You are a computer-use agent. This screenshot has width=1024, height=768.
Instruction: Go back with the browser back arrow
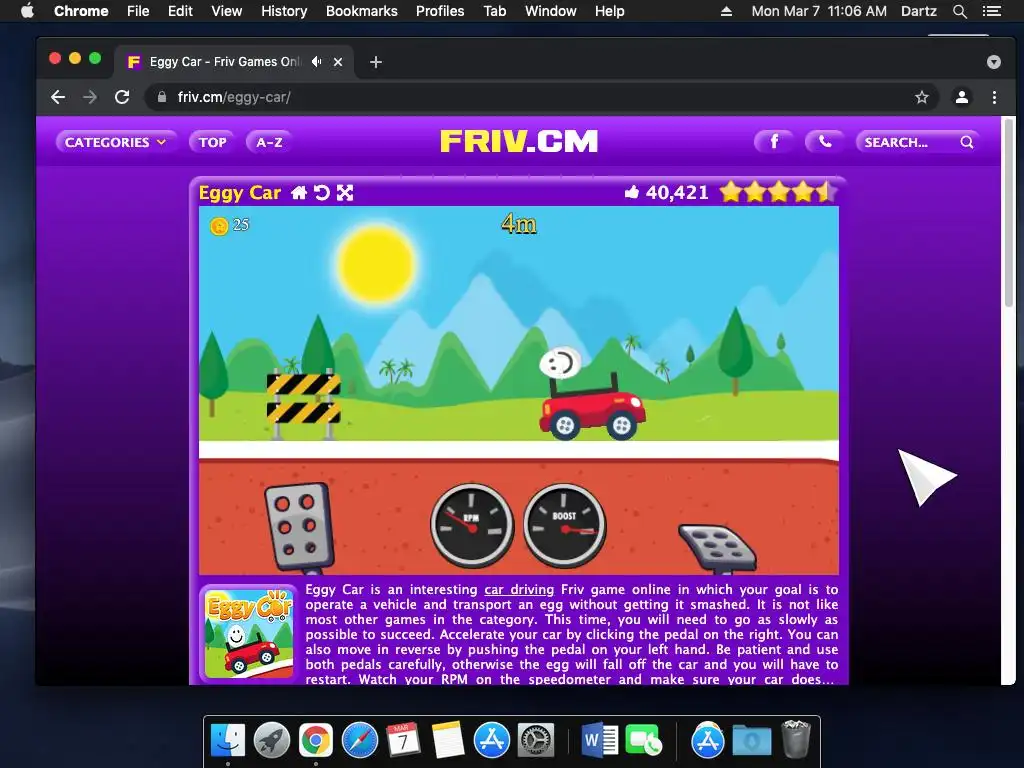(x=58, y=97)
